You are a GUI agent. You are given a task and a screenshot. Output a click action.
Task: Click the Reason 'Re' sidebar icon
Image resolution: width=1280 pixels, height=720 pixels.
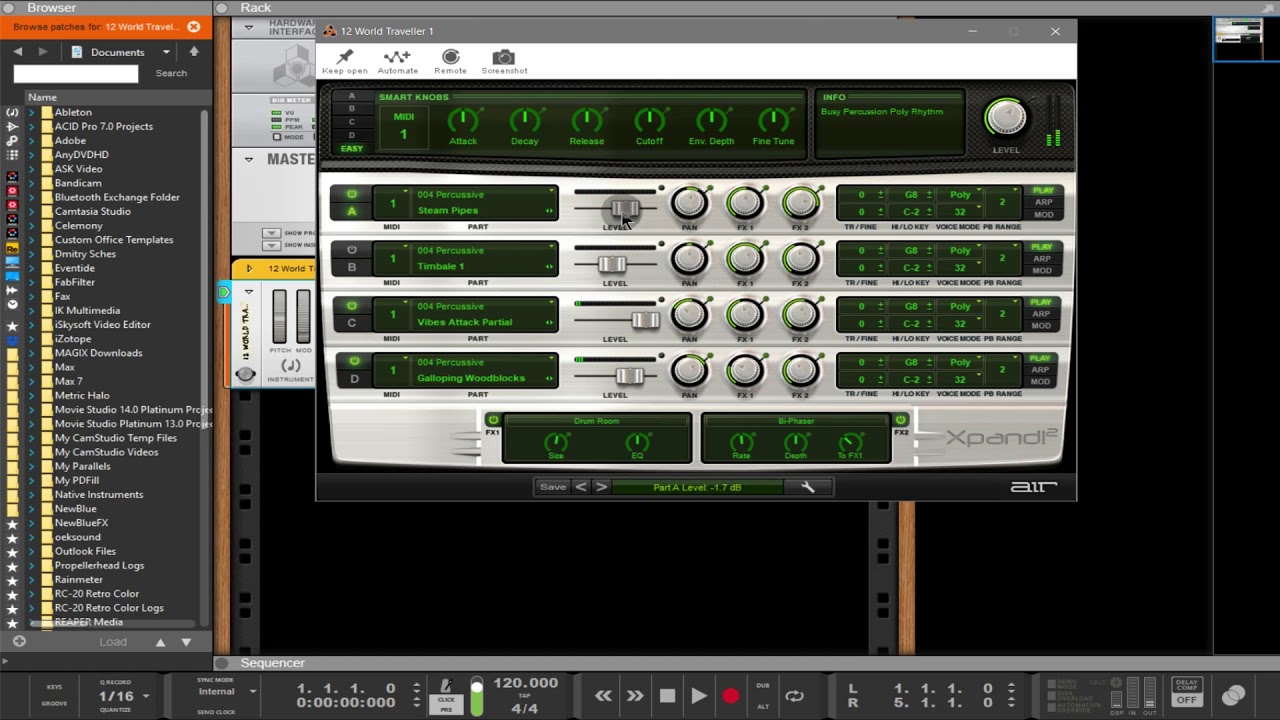12,248
